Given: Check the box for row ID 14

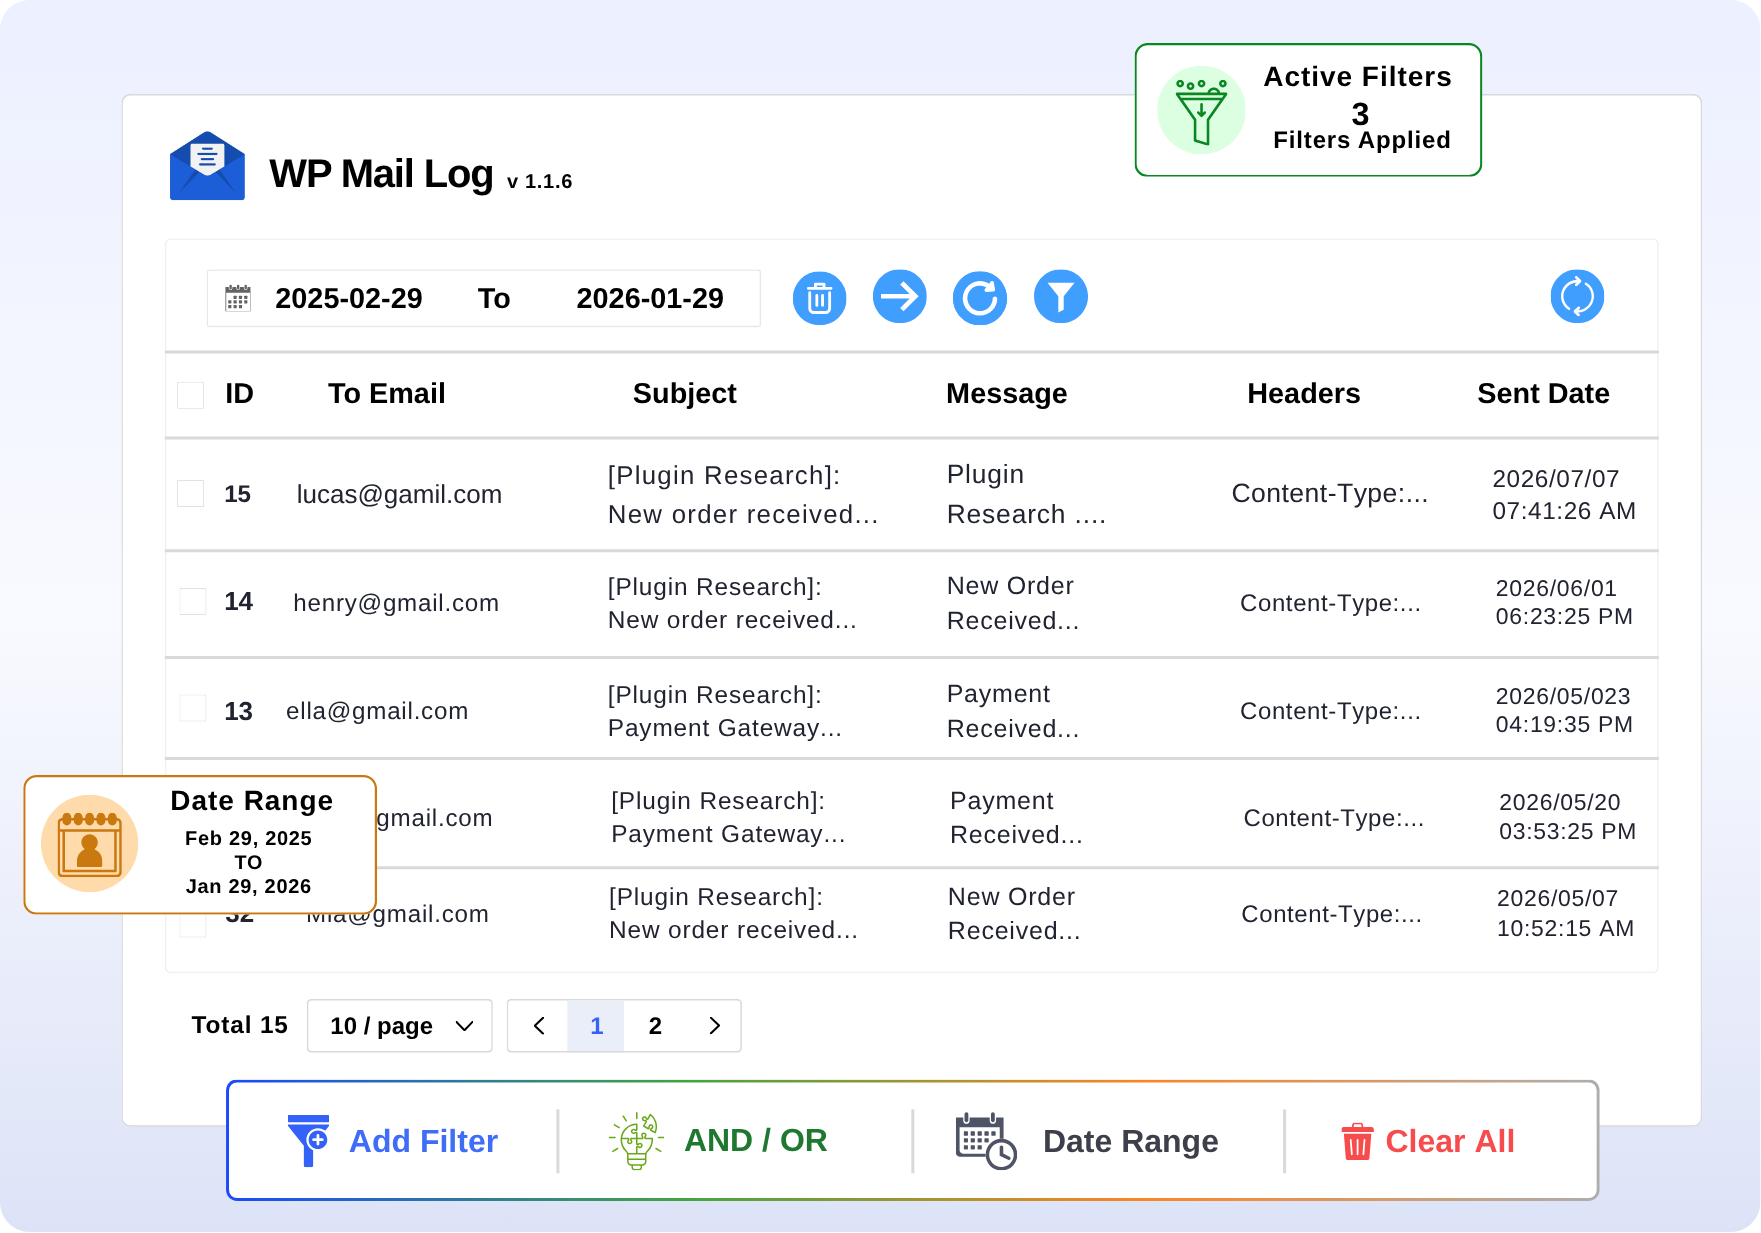Looking at the screenshot, I should tap(193, 602).
